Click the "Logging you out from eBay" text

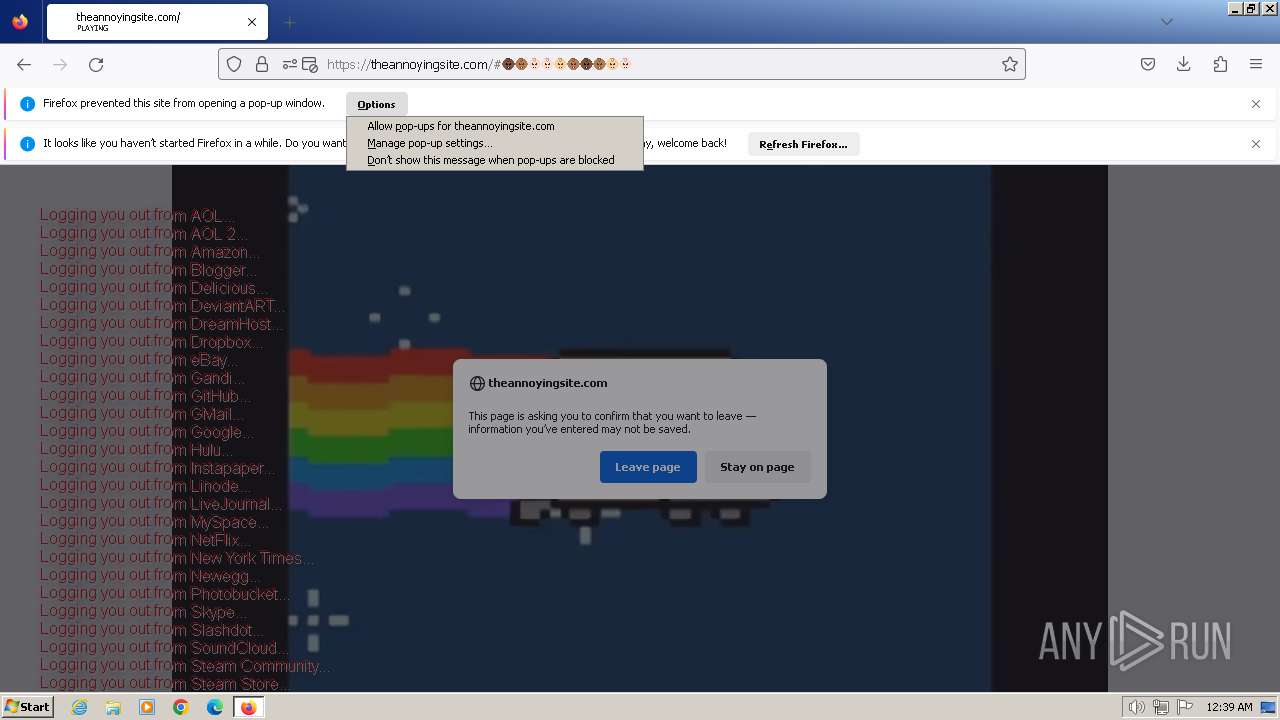point(139,360)
